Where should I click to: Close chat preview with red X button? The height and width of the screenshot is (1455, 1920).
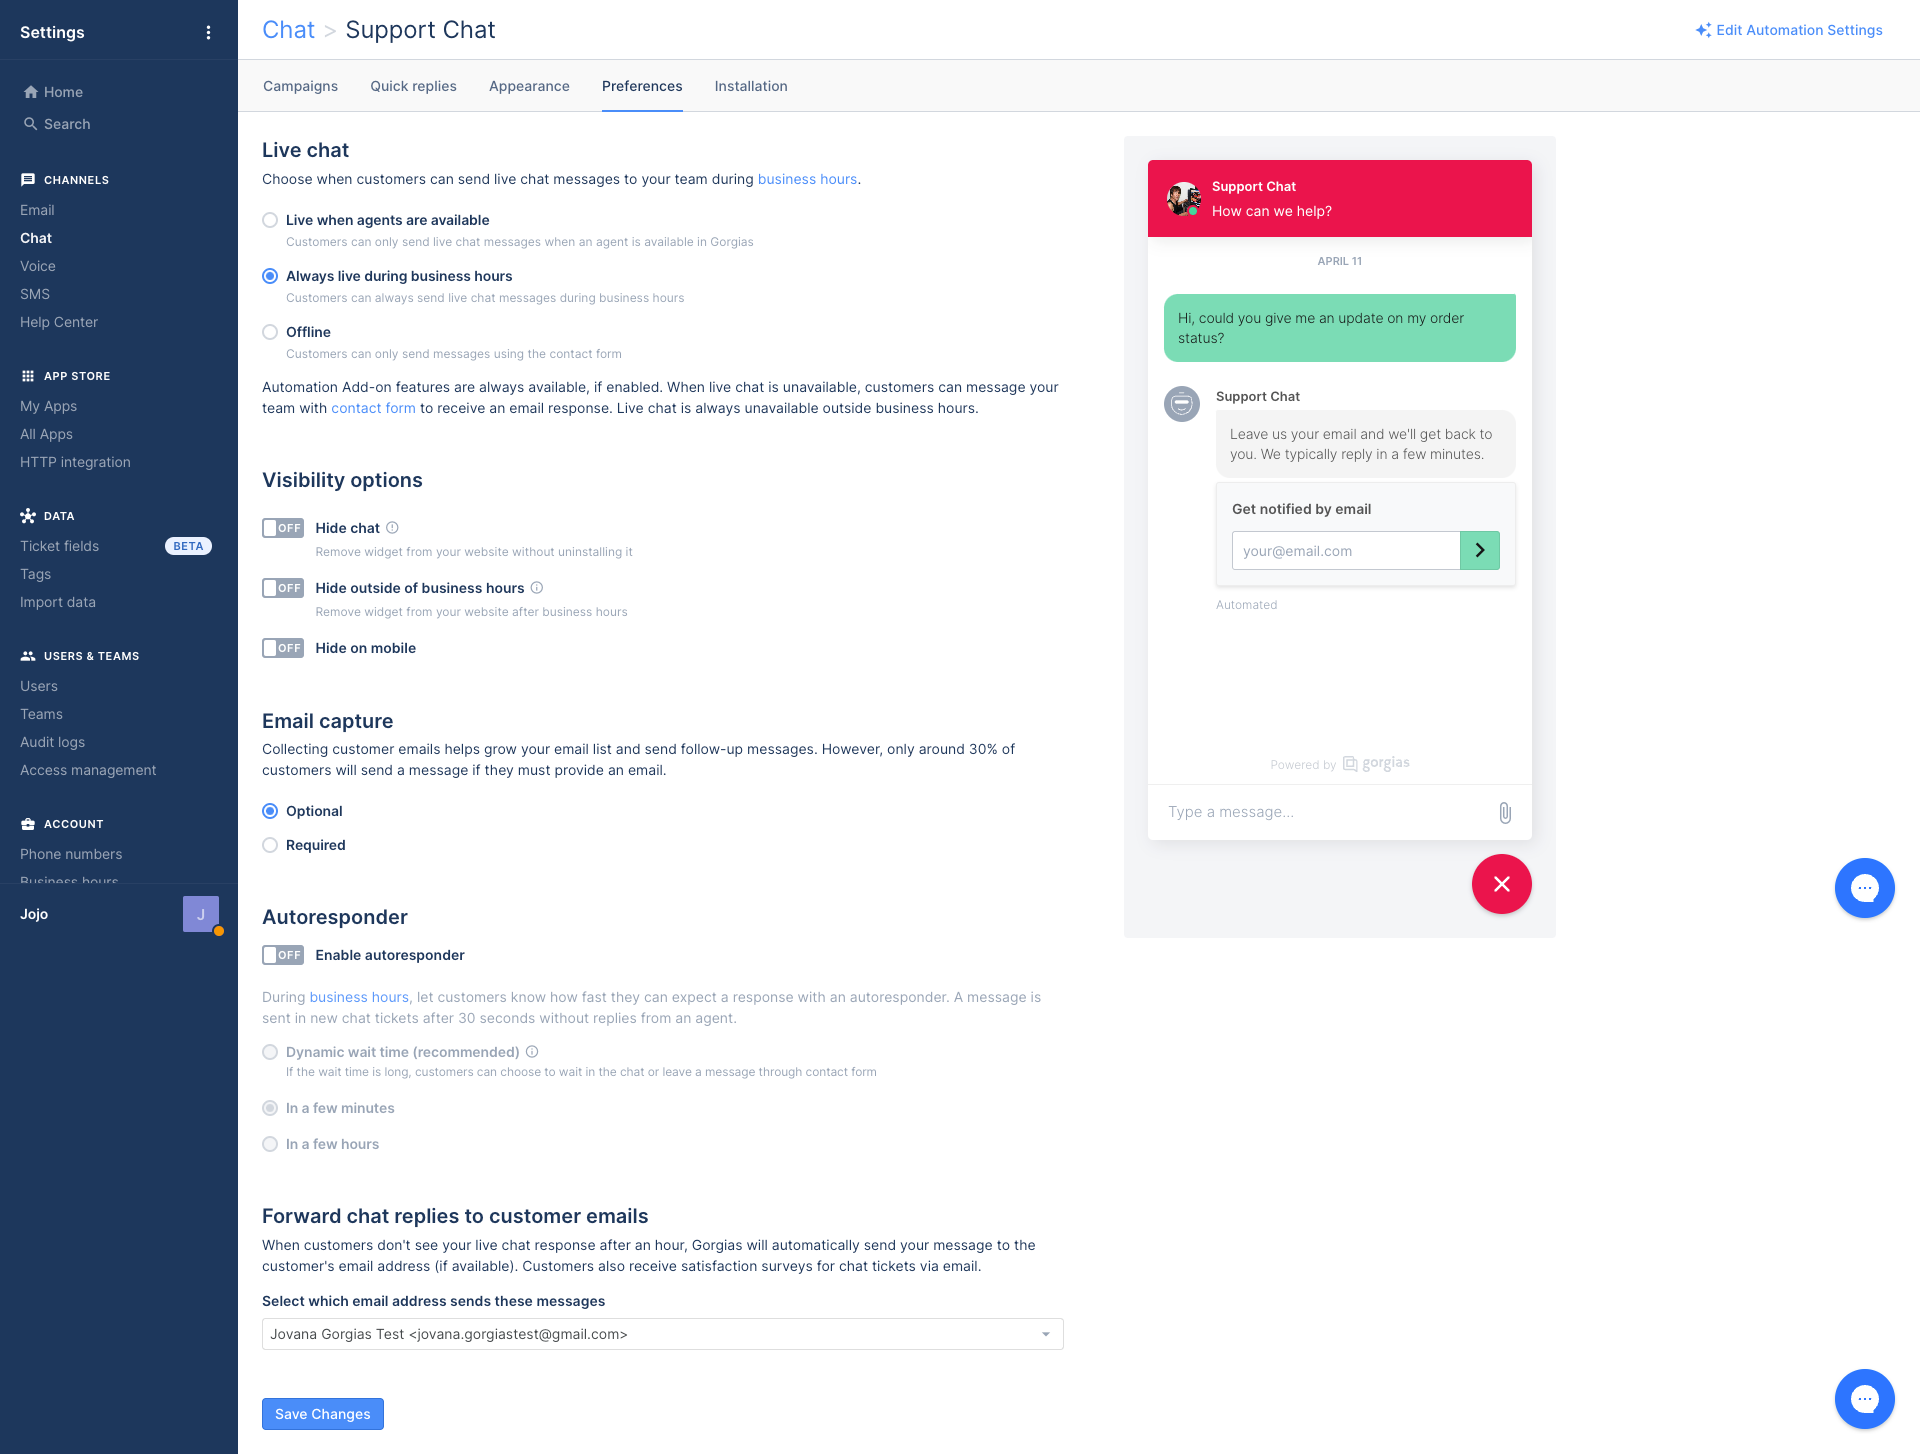[1502, 884]
